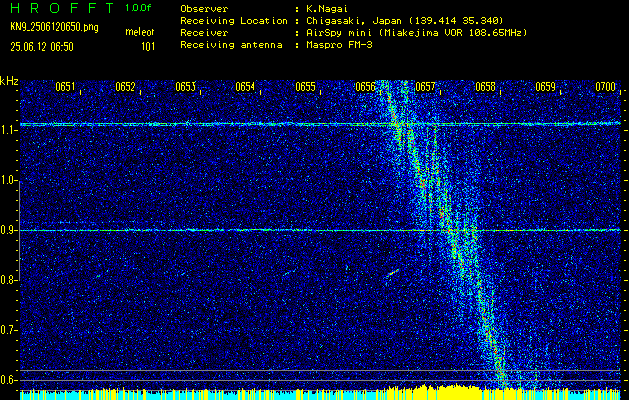Viewport: 629px width, 400px height.
Task: Click the yellow signal level bar graph at bottom
Action: pyautogui.click(x=320, y=392)
